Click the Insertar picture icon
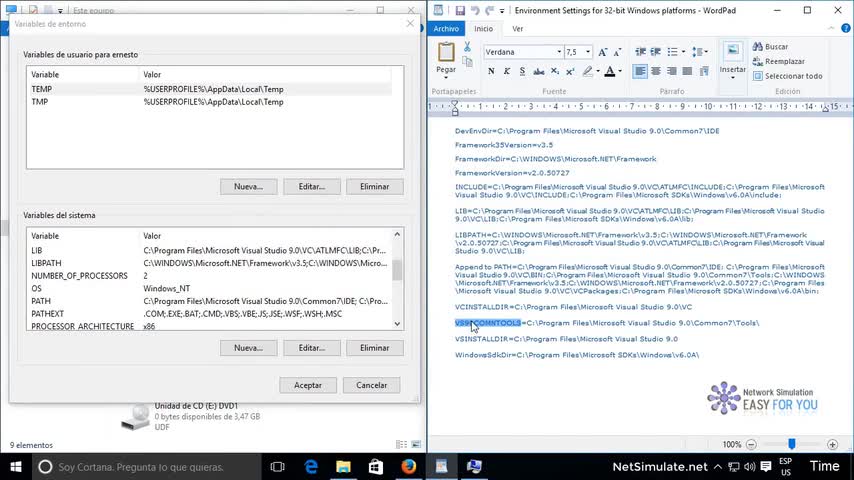This screenshot has height=480, width=854. pyautogui.click(x=733, y=52)
